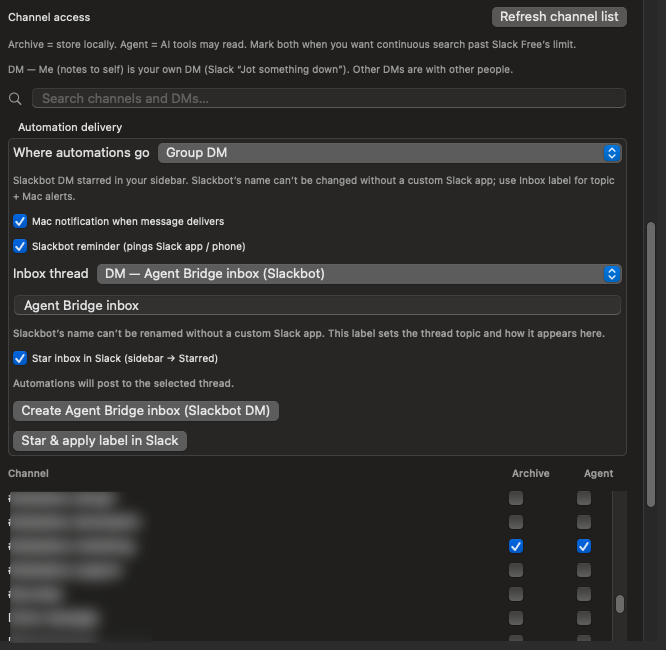Click Create Agent Bridge inbox (Slackbot DM)

pos(146,411)
